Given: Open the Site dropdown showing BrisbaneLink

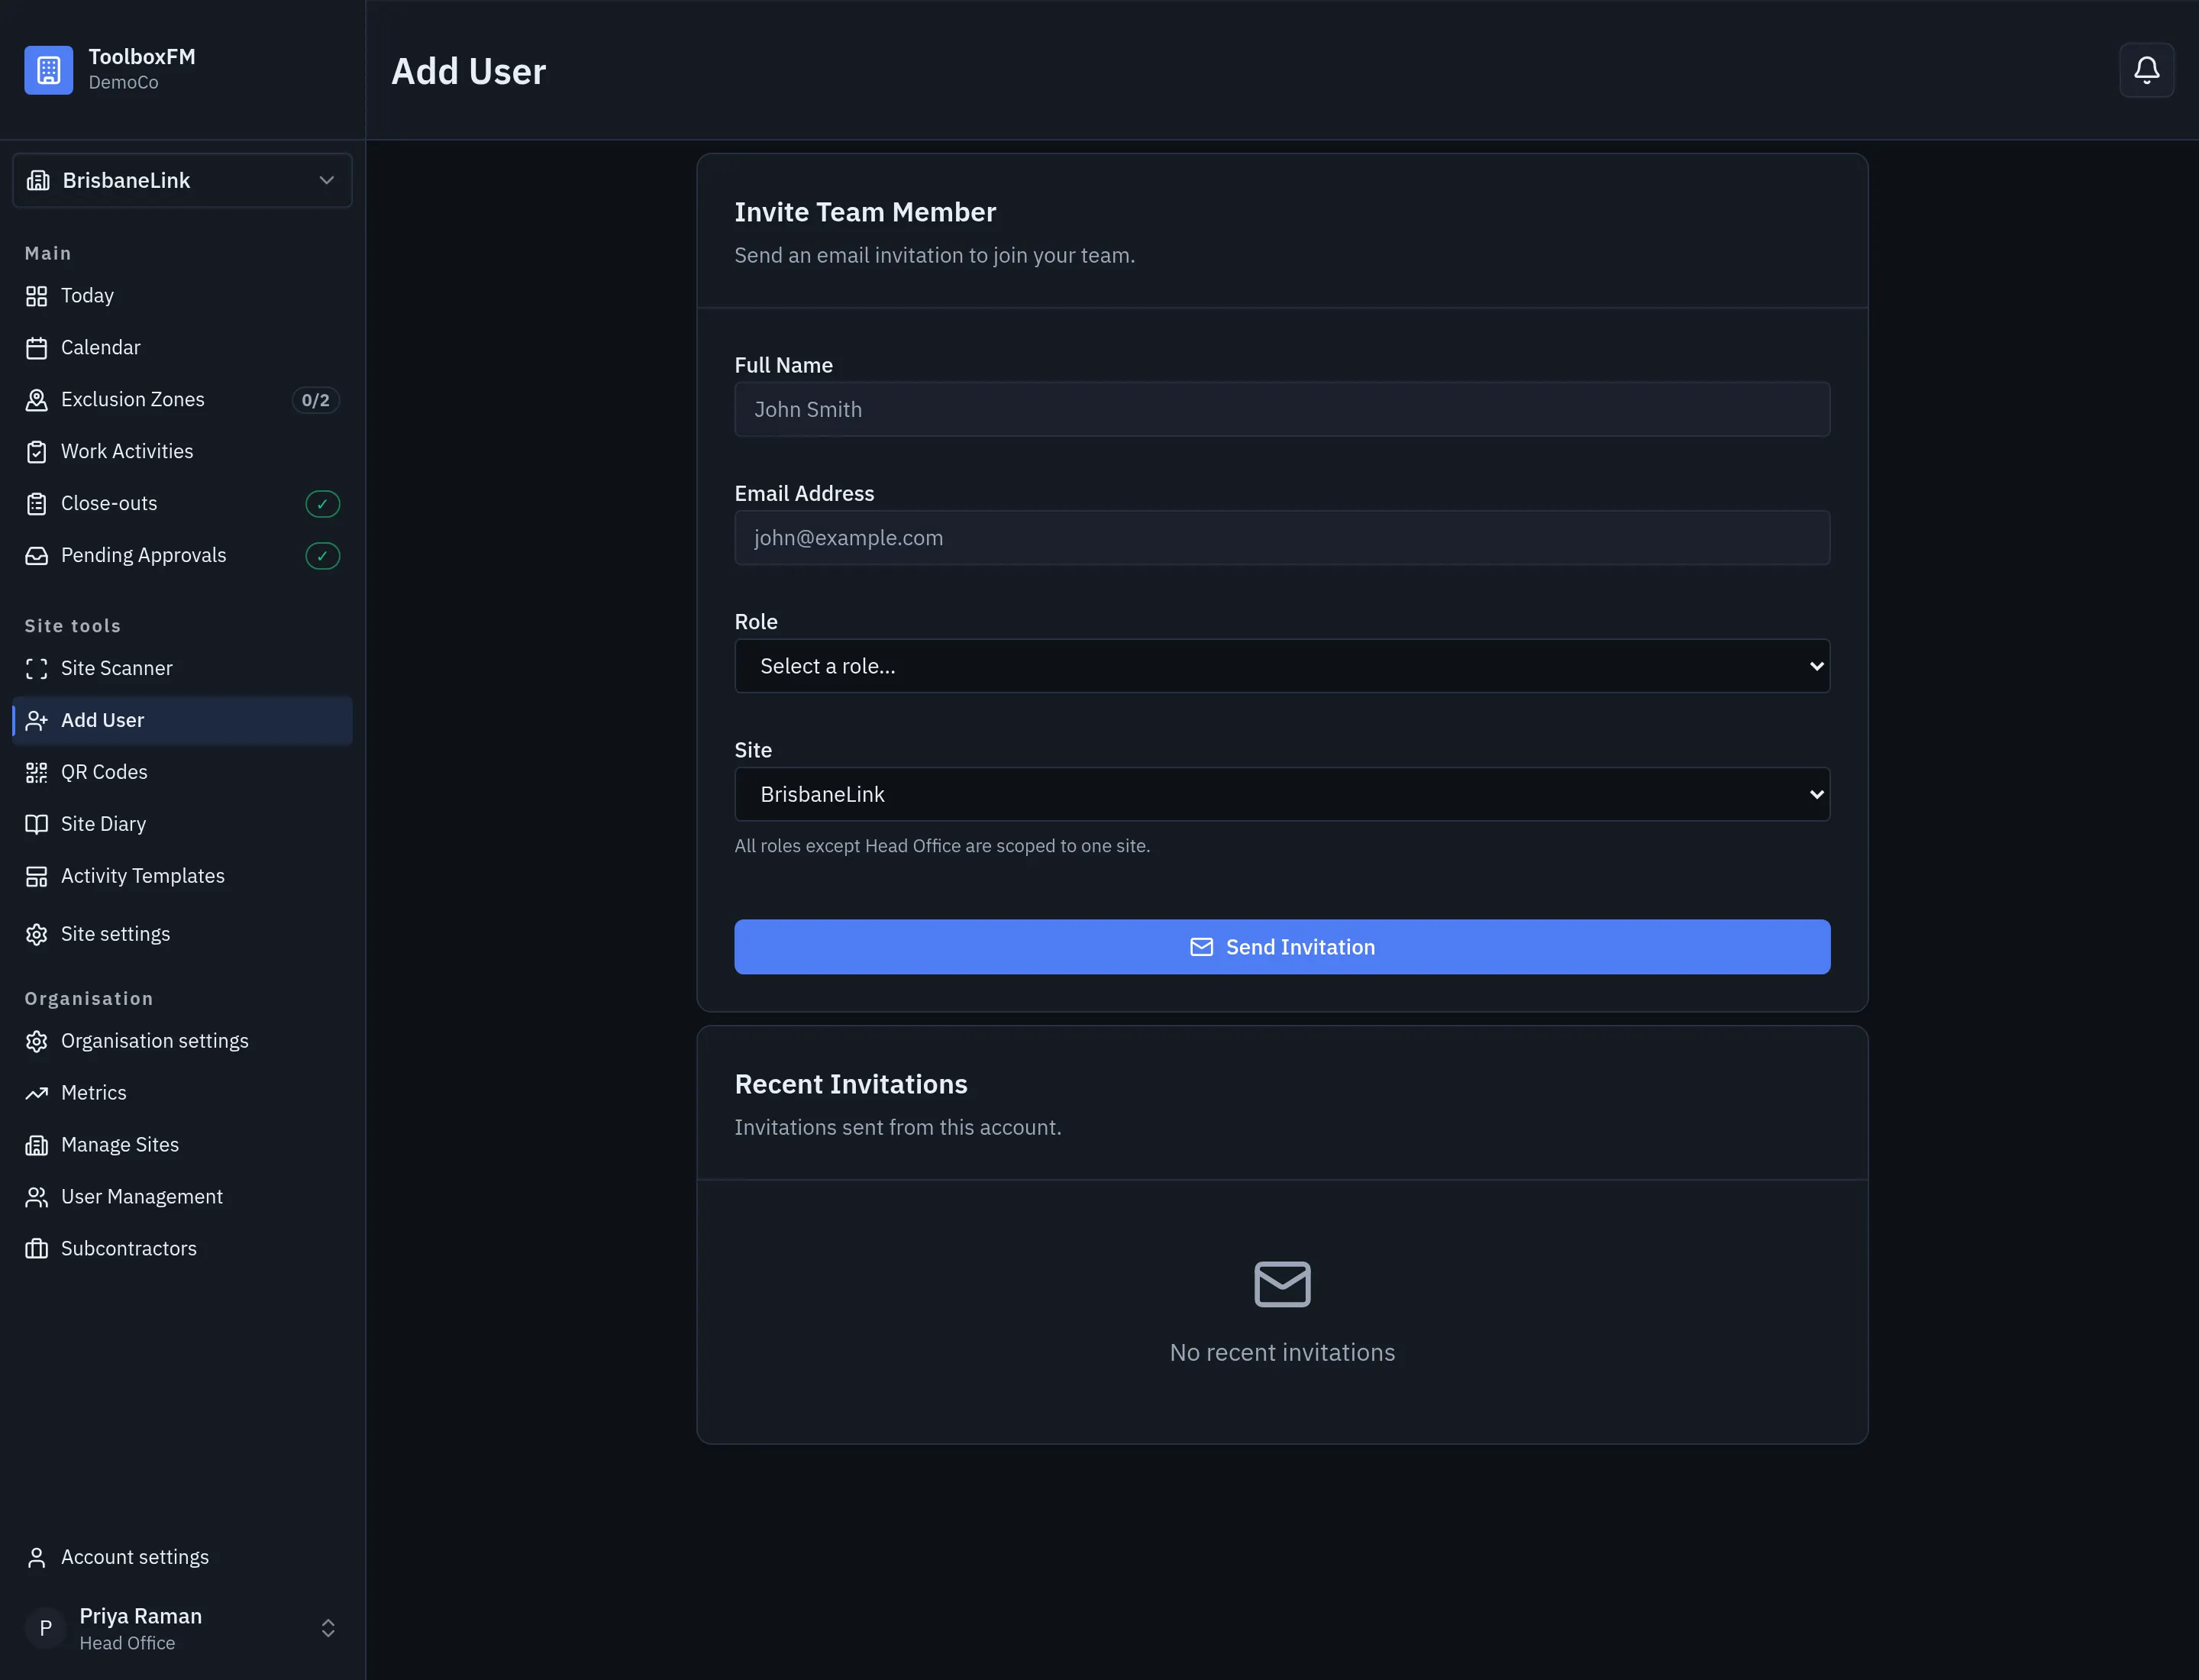Looking at the screenshot, I should click(1282, 795).
